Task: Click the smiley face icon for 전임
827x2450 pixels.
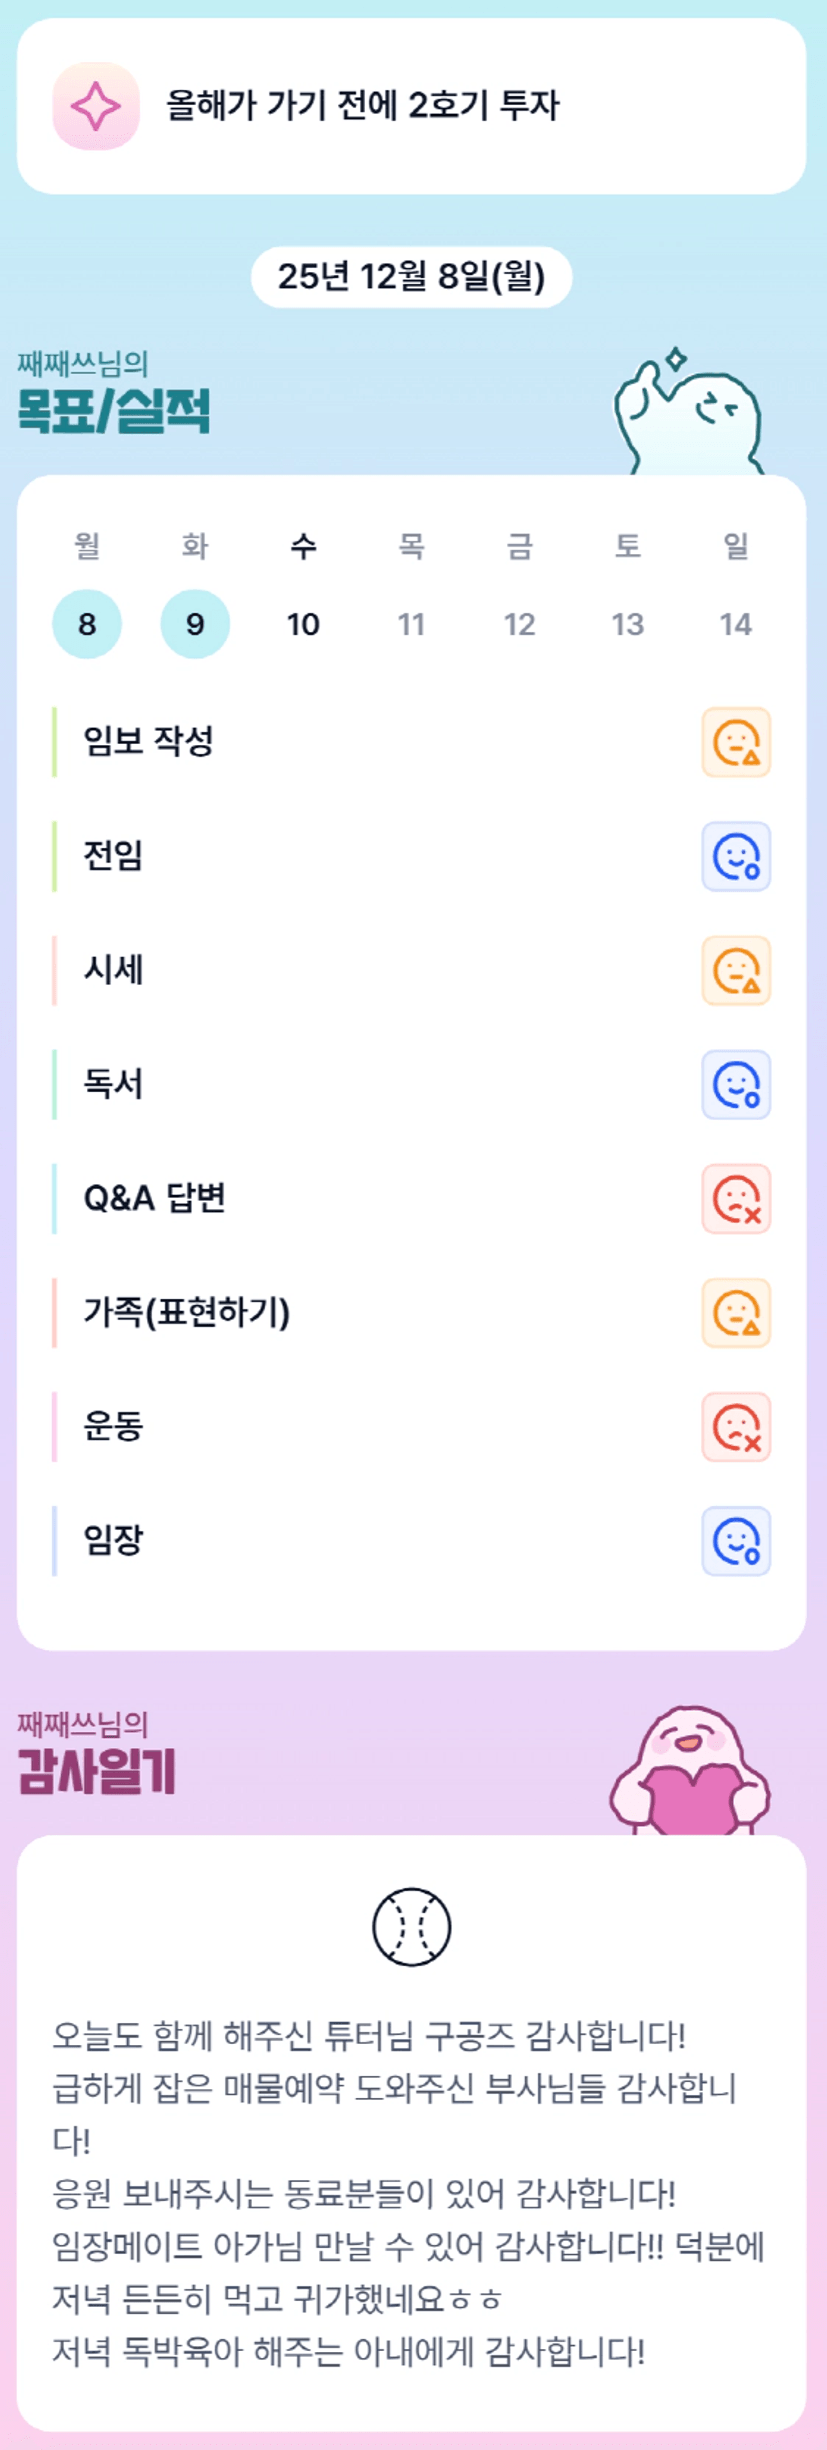Action: point(736,856)
